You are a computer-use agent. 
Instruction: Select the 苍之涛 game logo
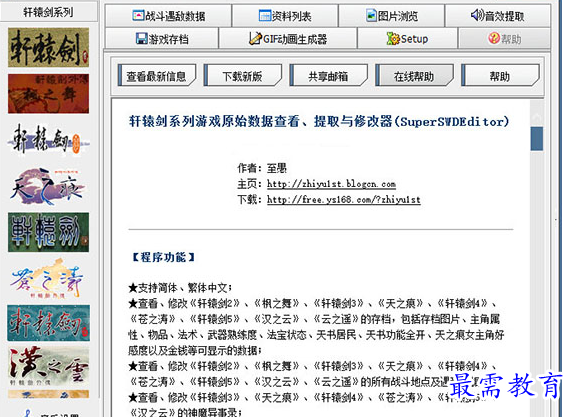pos(48,279)
